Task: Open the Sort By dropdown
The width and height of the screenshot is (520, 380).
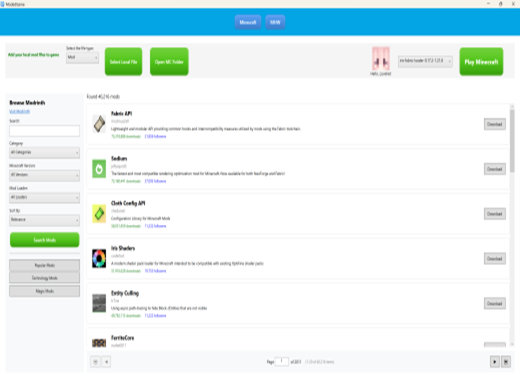Action: [x=44, y=220]
